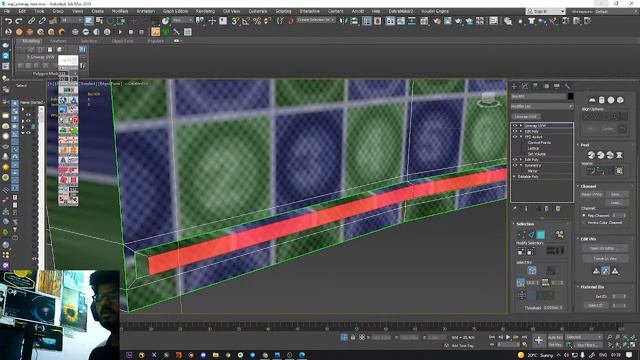This screenshot has width=640, height=360.
Task: Click the Tweak In View button
Action: point(605,258)
